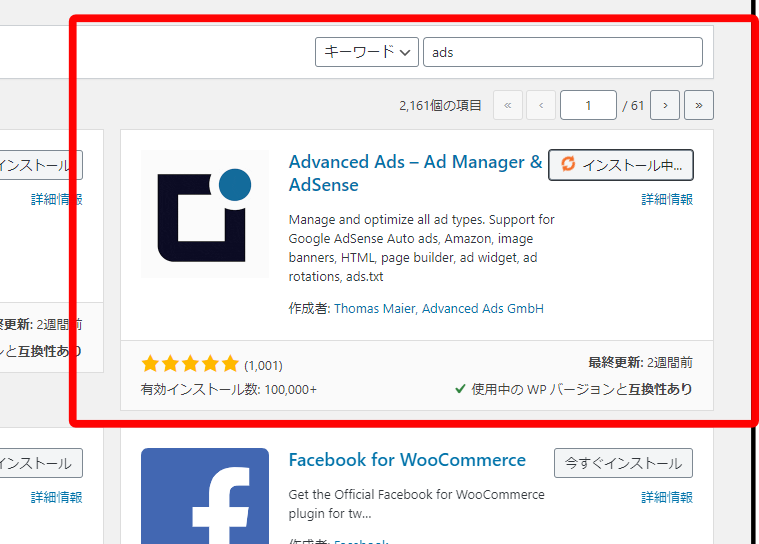Click the 2,161個の項目 item count text
This screenshot has width=759, height=544.
point(440,106)
